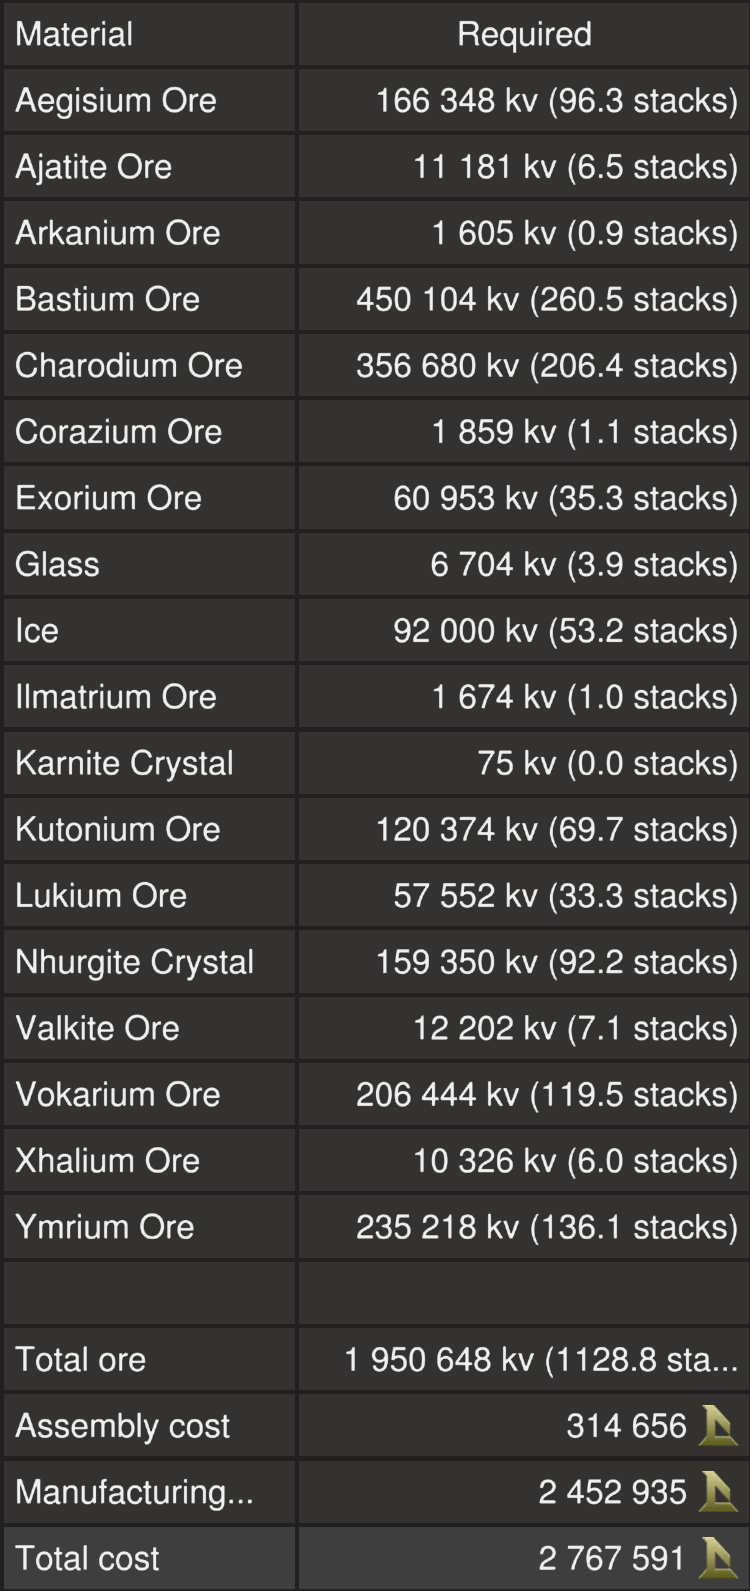Click Kutonium Ore required amount
Viewport: 750px width, 1591px height.
[556, 830]
